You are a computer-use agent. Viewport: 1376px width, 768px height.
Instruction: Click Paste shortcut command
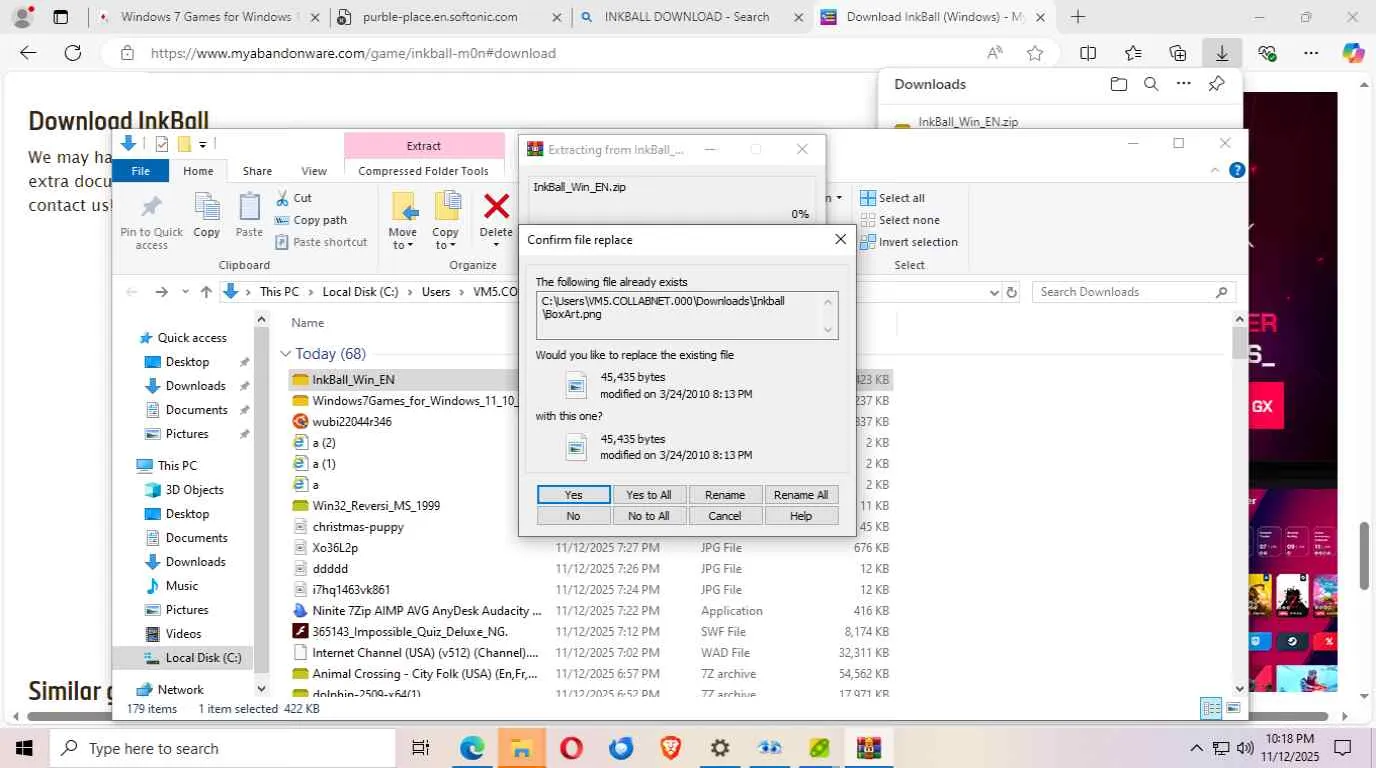click(322, 242)
